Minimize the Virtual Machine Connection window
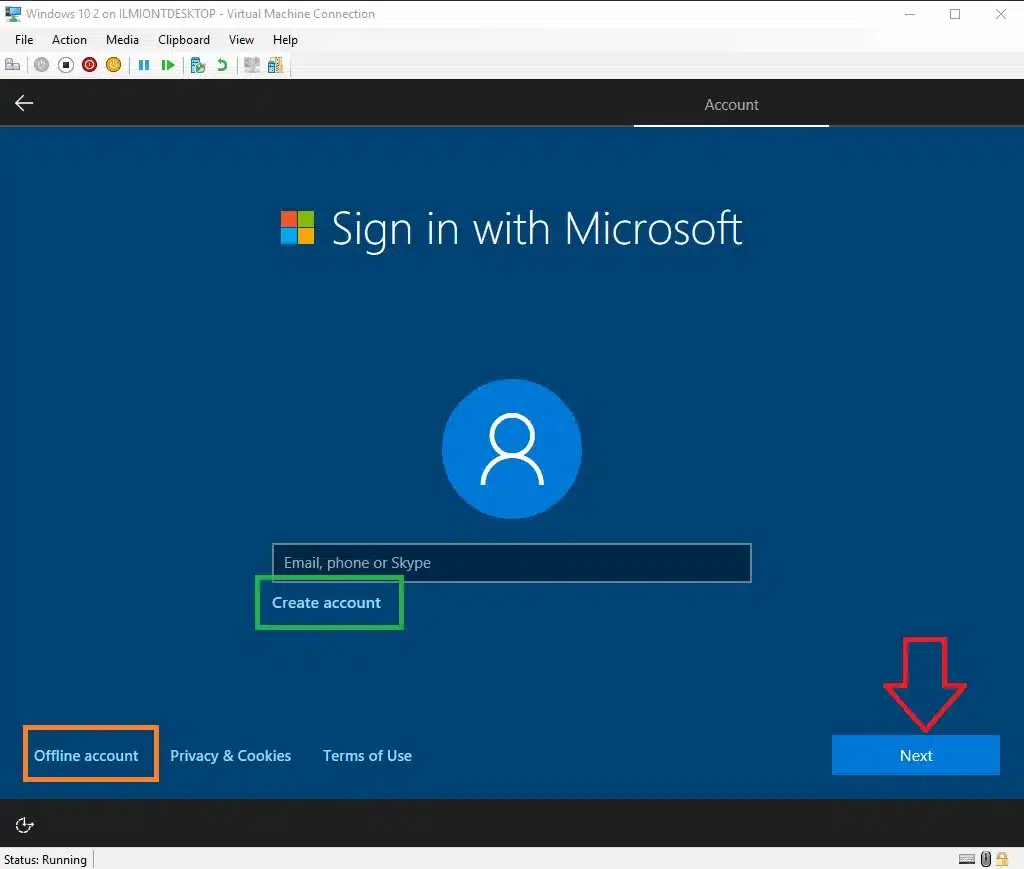Image resolution: width=1024 pixels, height=869 pixels. coord(909,14)
